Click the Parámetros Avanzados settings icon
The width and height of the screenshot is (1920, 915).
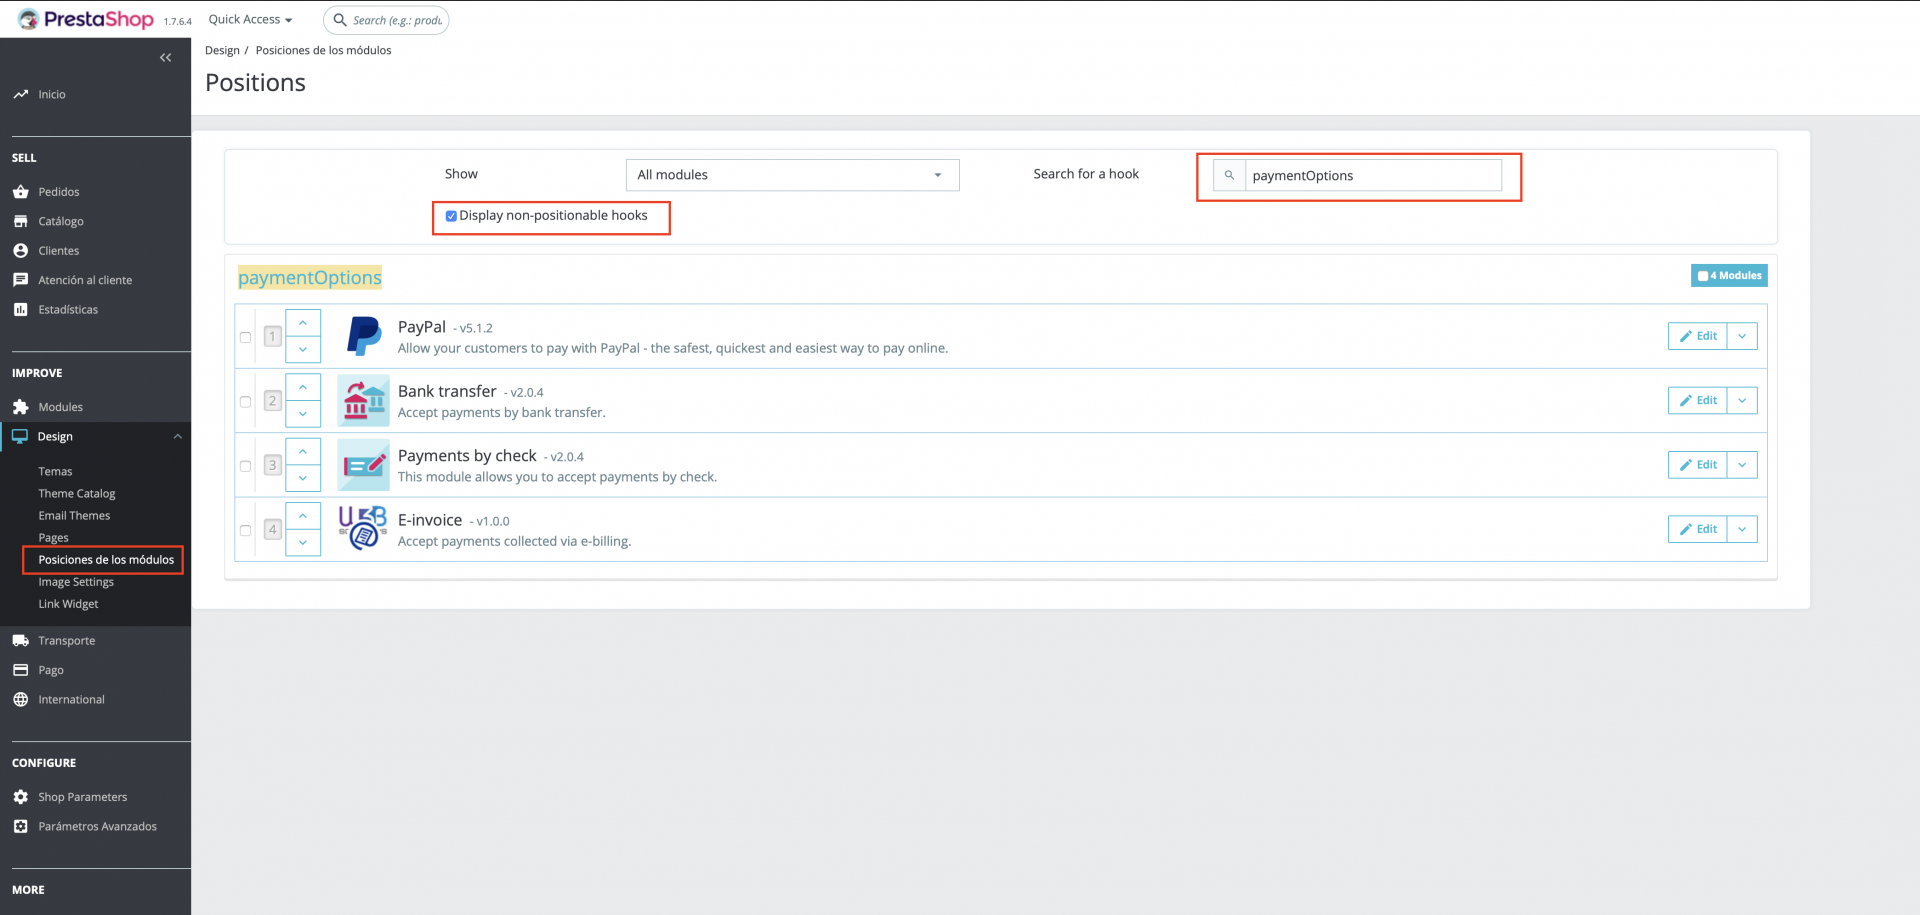click(x=21, y=827)
